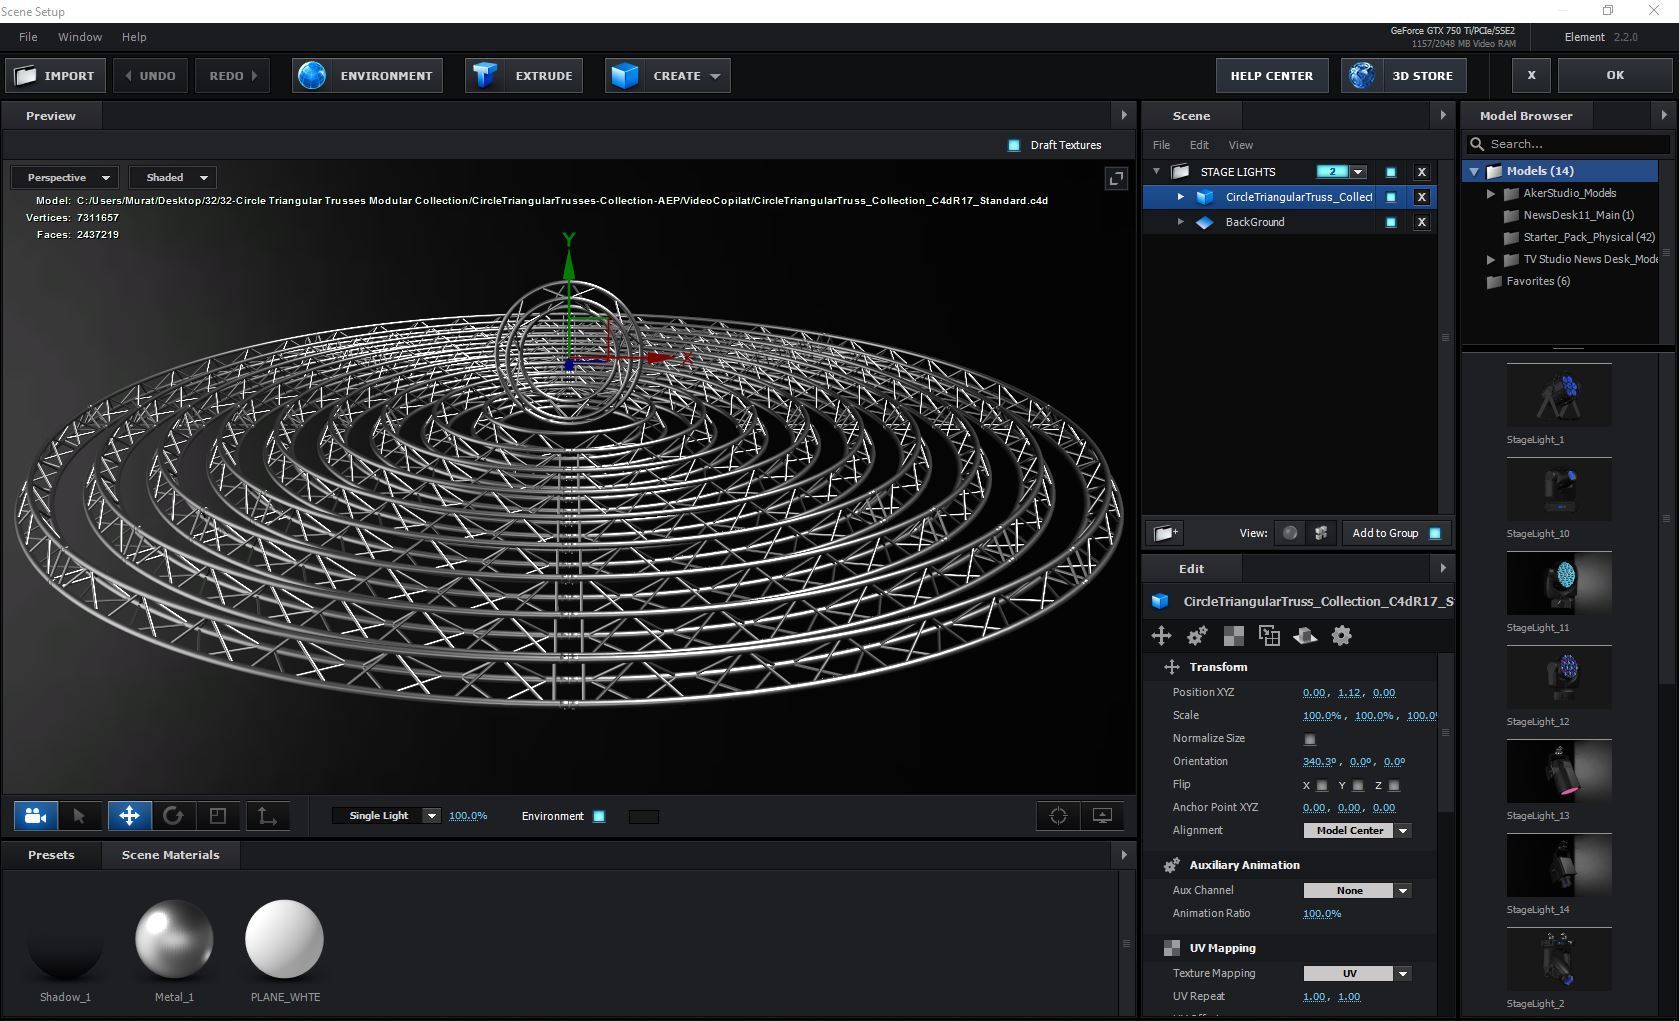Activate the Move tool in preview toolbar
Image resolution: width=1679 pixels, height=1021 pixels.
click(129, 816)
